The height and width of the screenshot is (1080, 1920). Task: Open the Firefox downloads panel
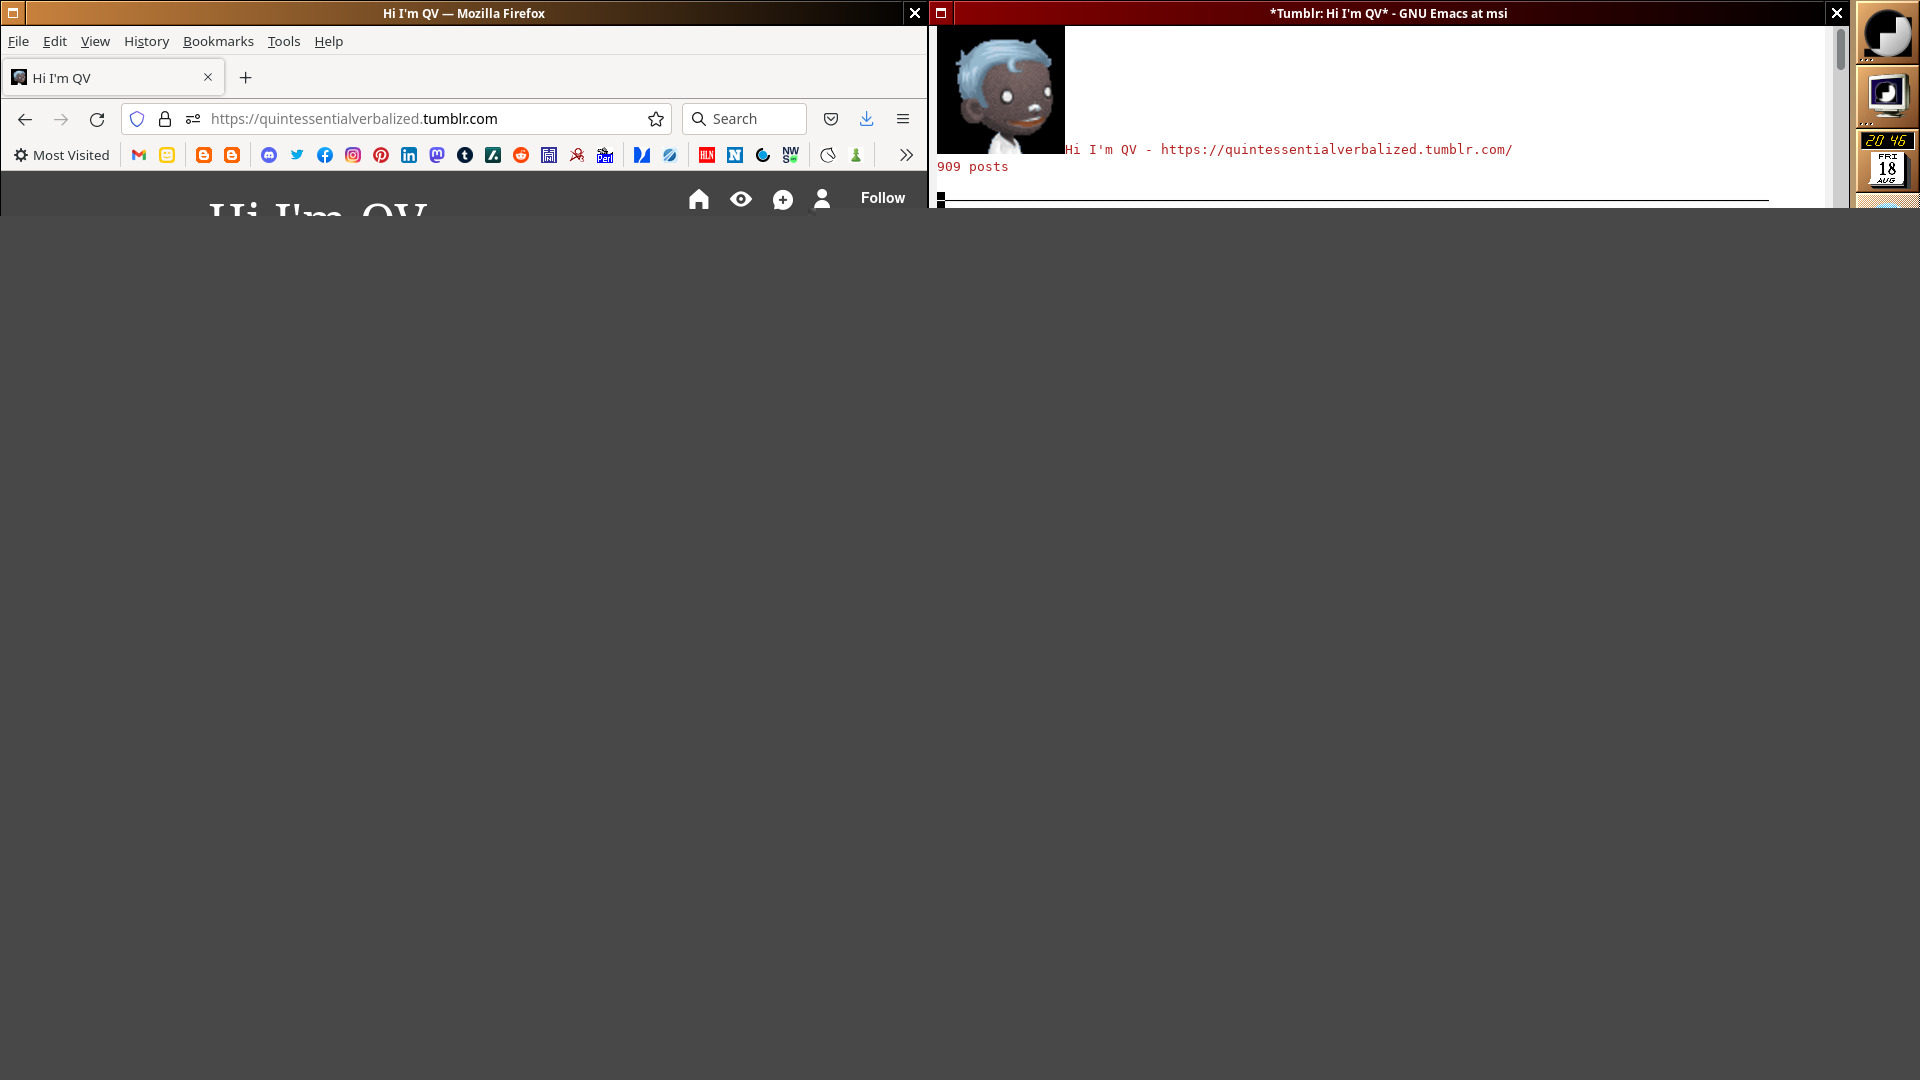(867, 119)
